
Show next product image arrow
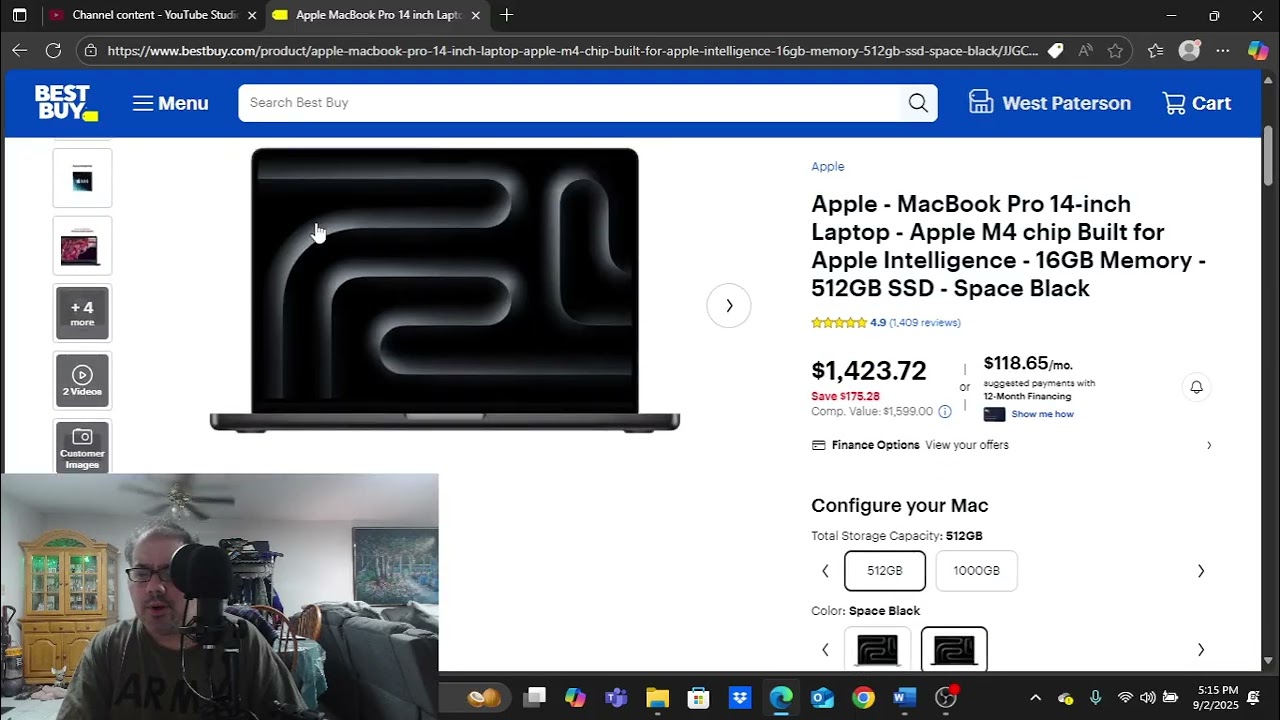pyautogui.click(x=728, y=306)
